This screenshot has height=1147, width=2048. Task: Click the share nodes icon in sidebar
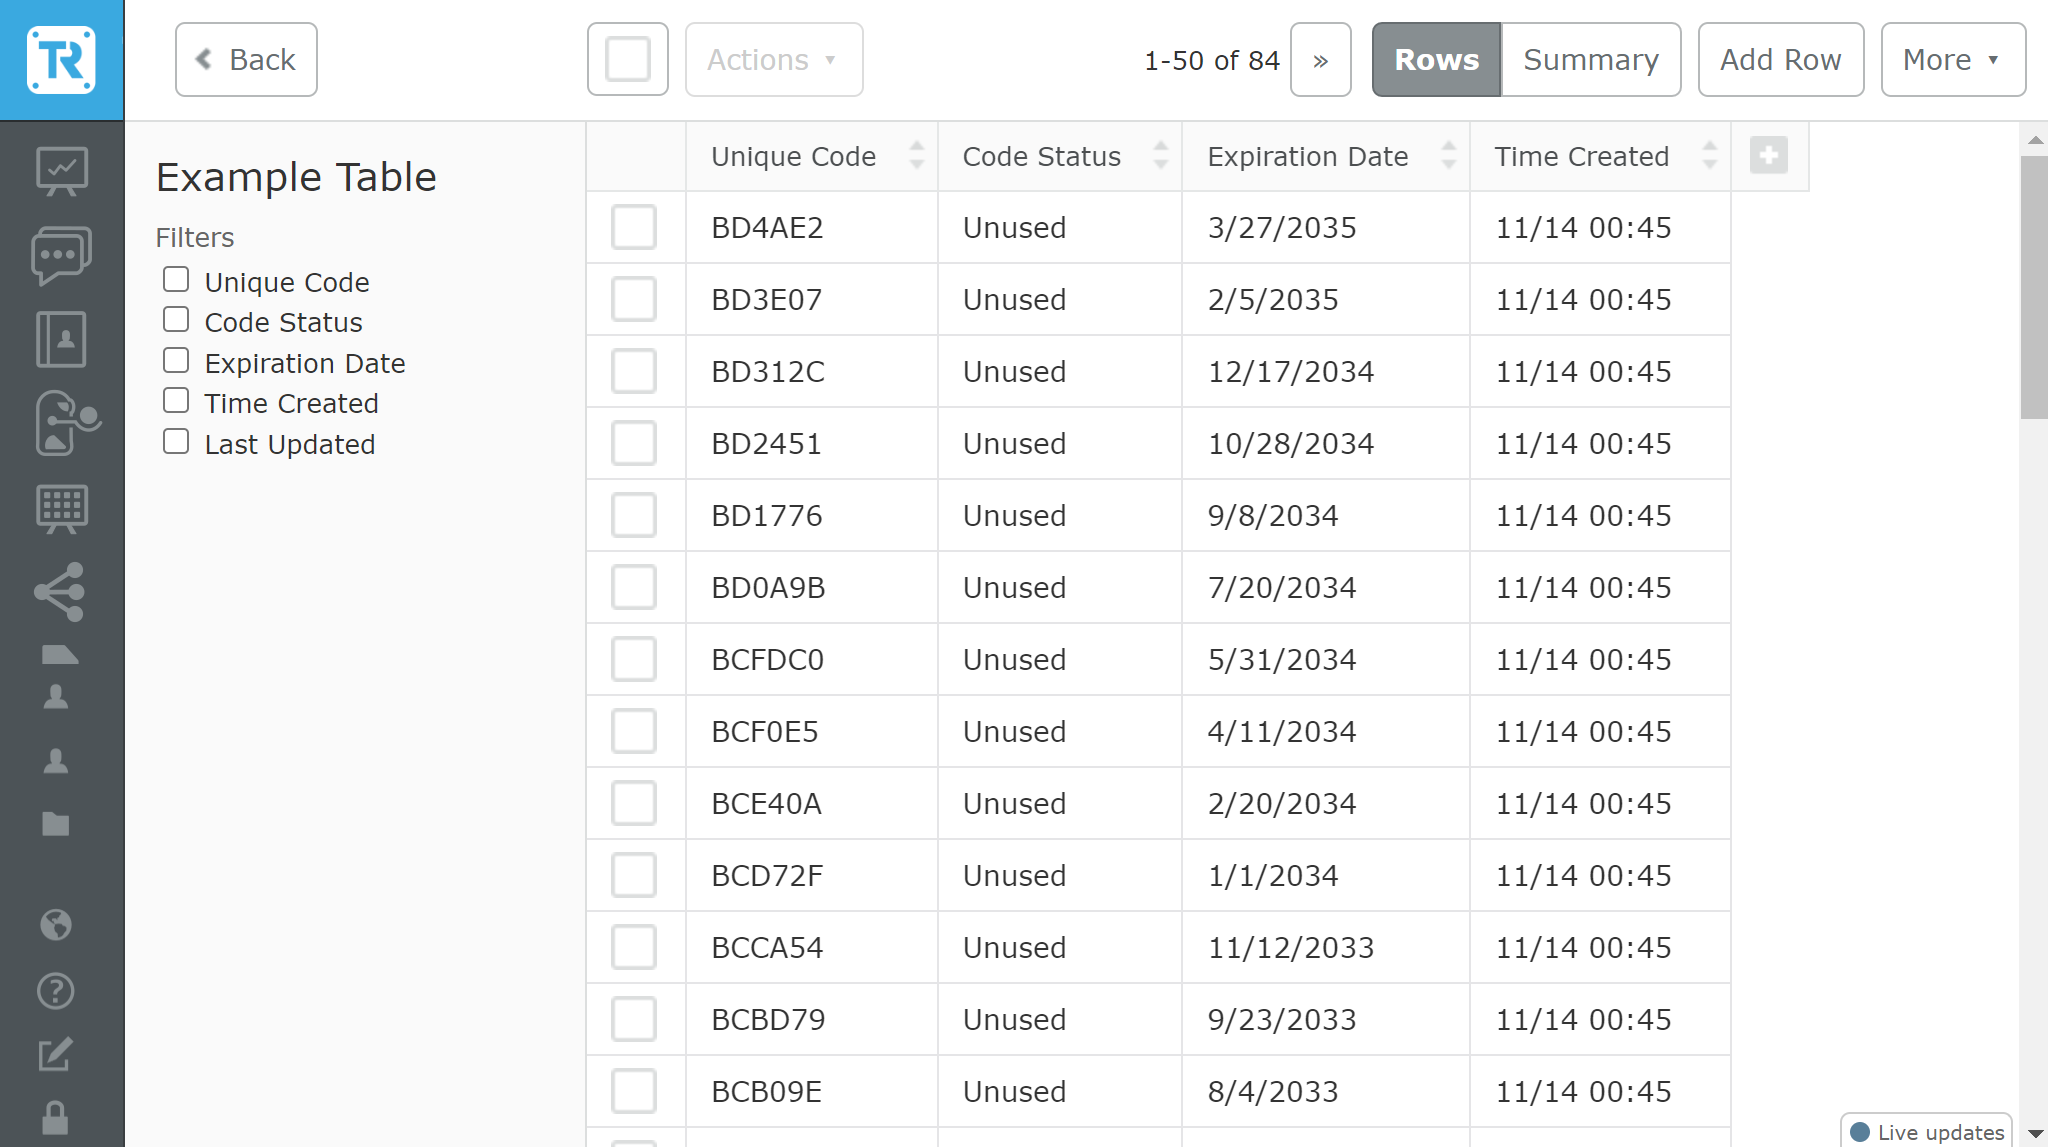pyautogui.click(x=60, y=591)
